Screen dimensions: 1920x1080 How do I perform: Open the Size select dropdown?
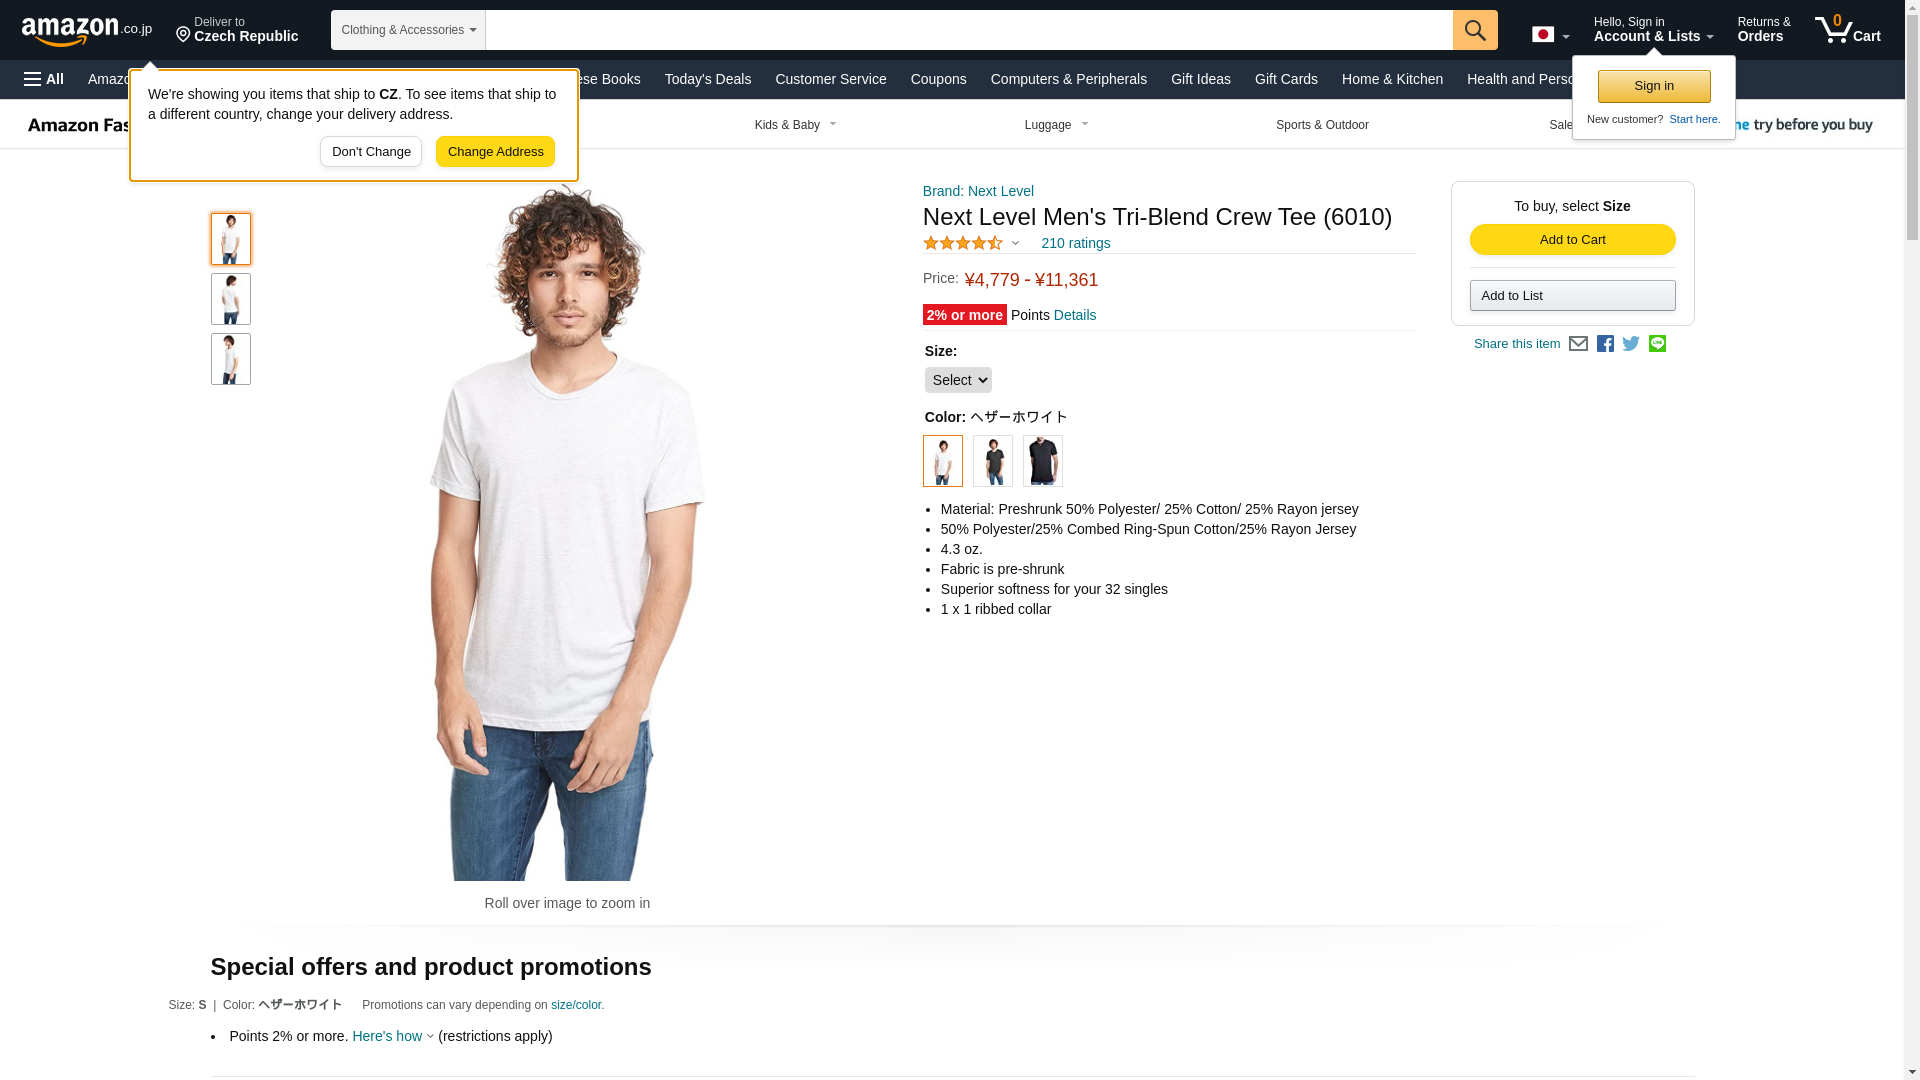(958, 380)
